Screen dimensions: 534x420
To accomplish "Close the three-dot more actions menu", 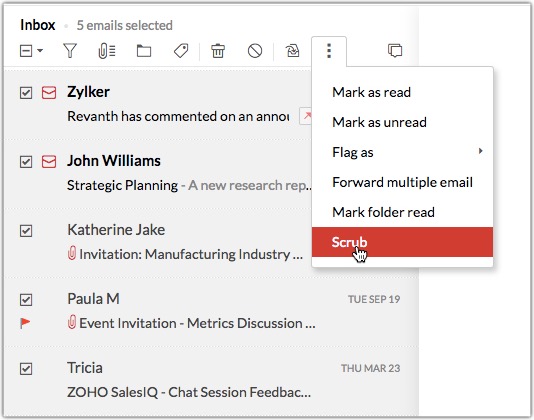I will pos(329,51).
